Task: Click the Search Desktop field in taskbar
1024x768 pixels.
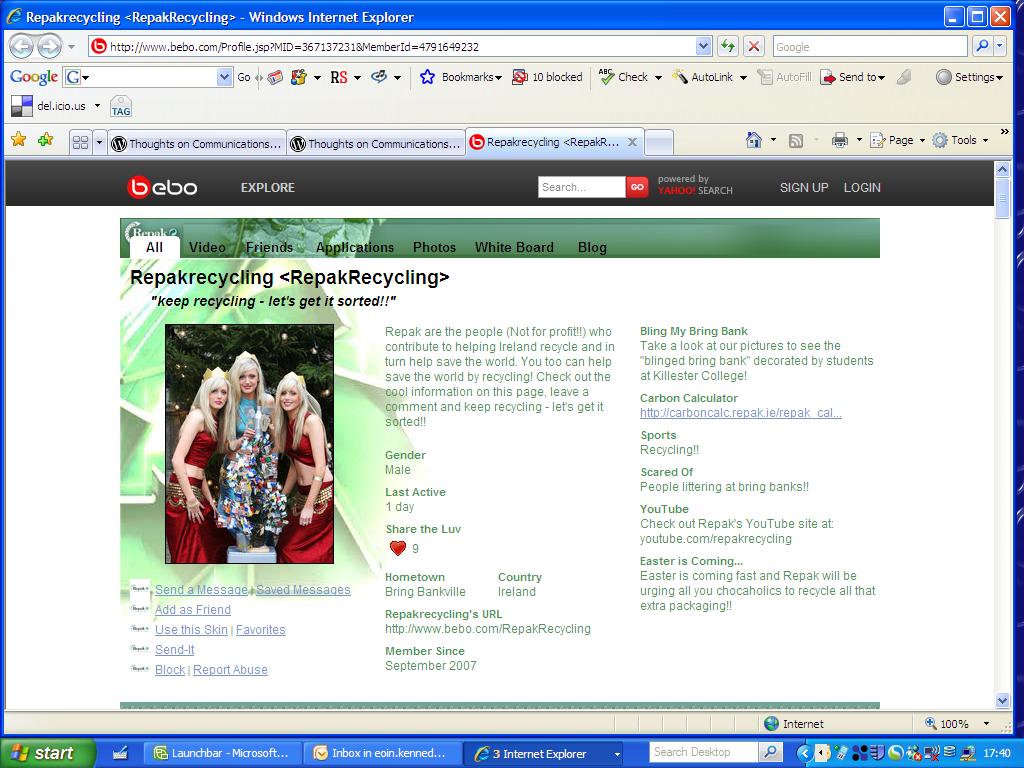Action: click(x=705, y=752)
